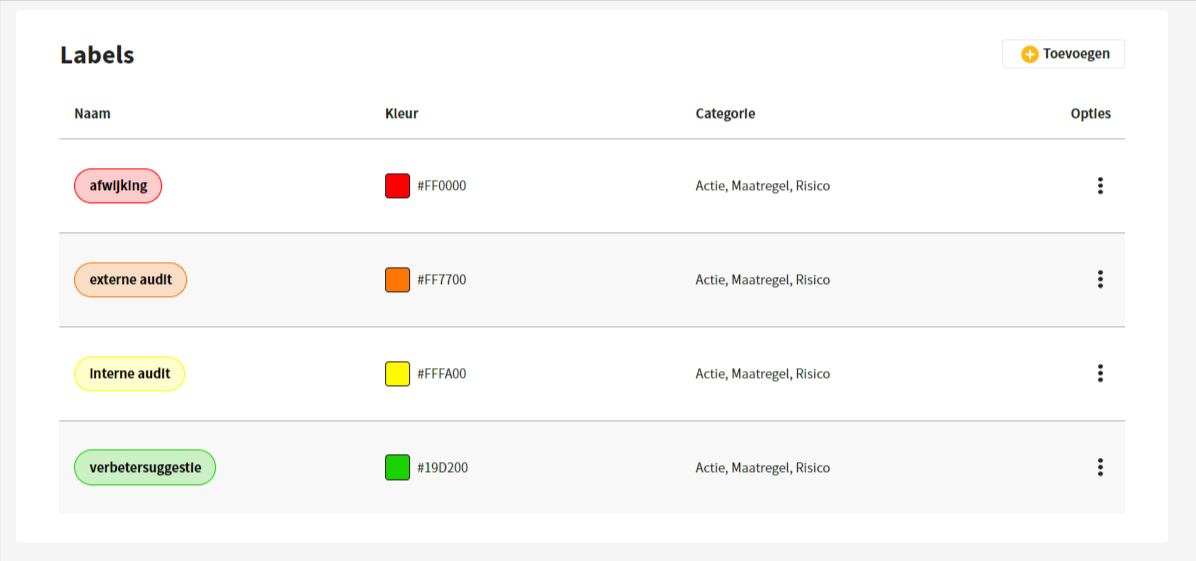Click the #FFFA00 hex code text

pos(442,373)
